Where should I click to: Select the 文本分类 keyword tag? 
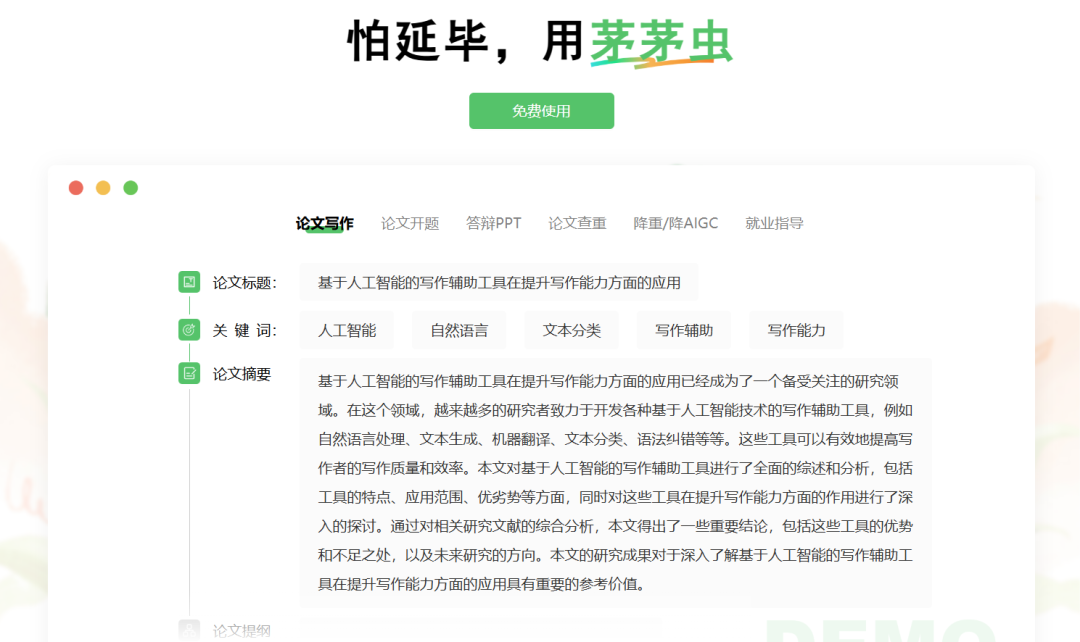click(572, 330)
